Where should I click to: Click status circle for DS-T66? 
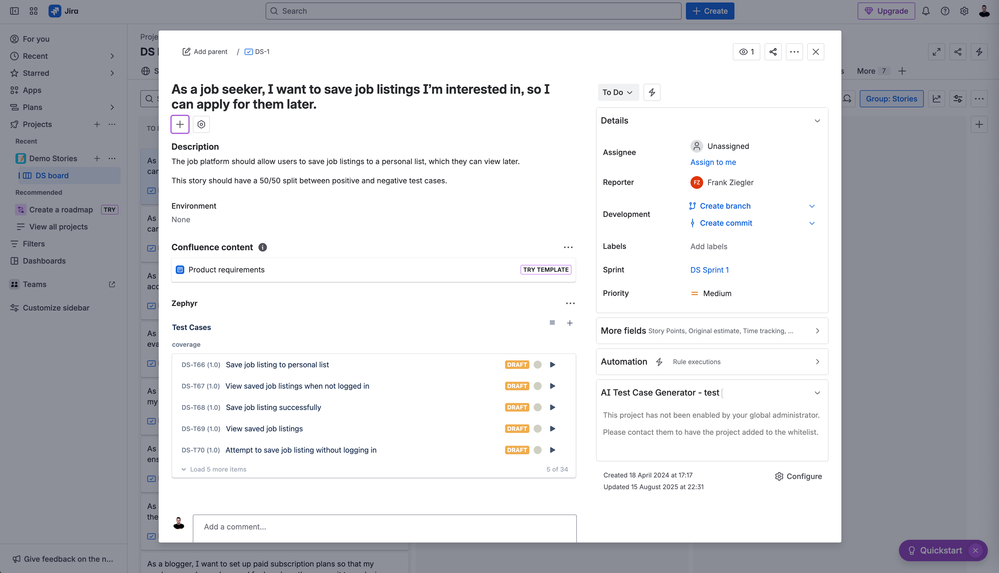coord(537,365)
